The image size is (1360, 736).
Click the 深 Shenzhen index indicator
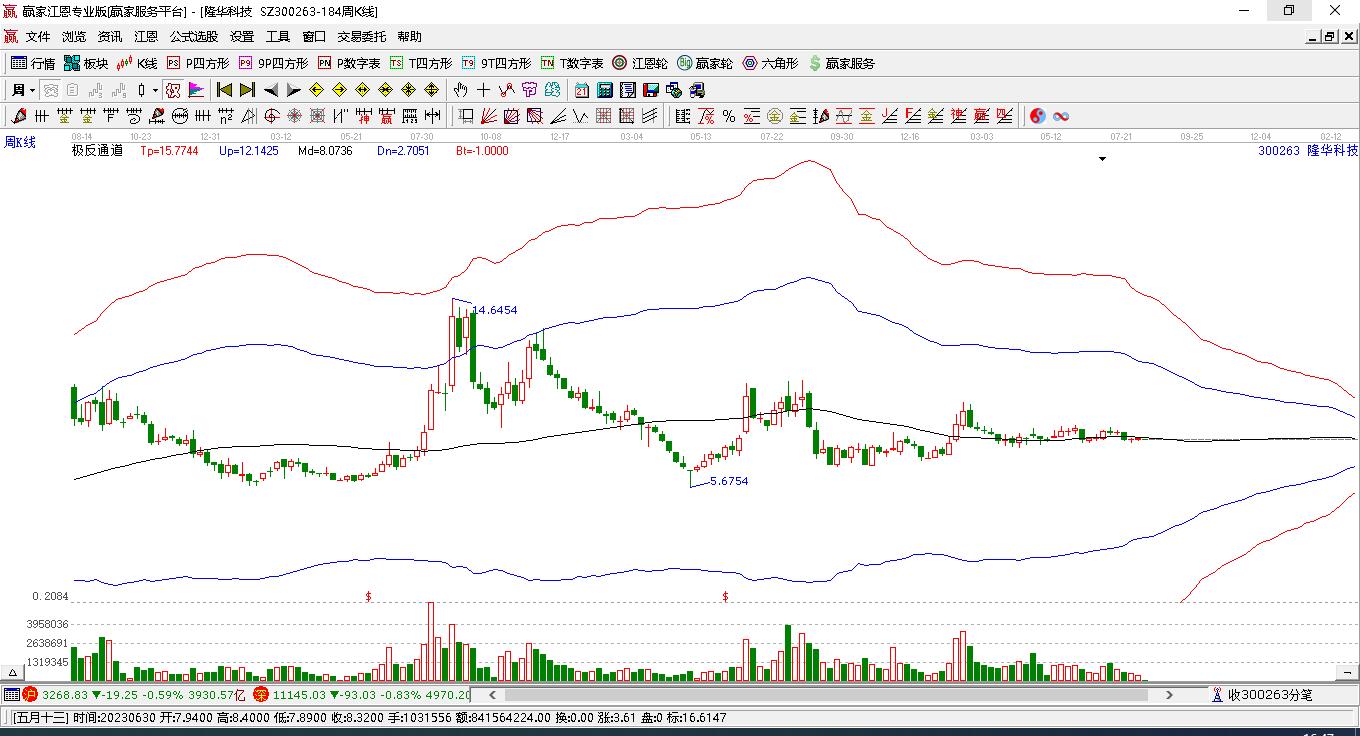261,695
